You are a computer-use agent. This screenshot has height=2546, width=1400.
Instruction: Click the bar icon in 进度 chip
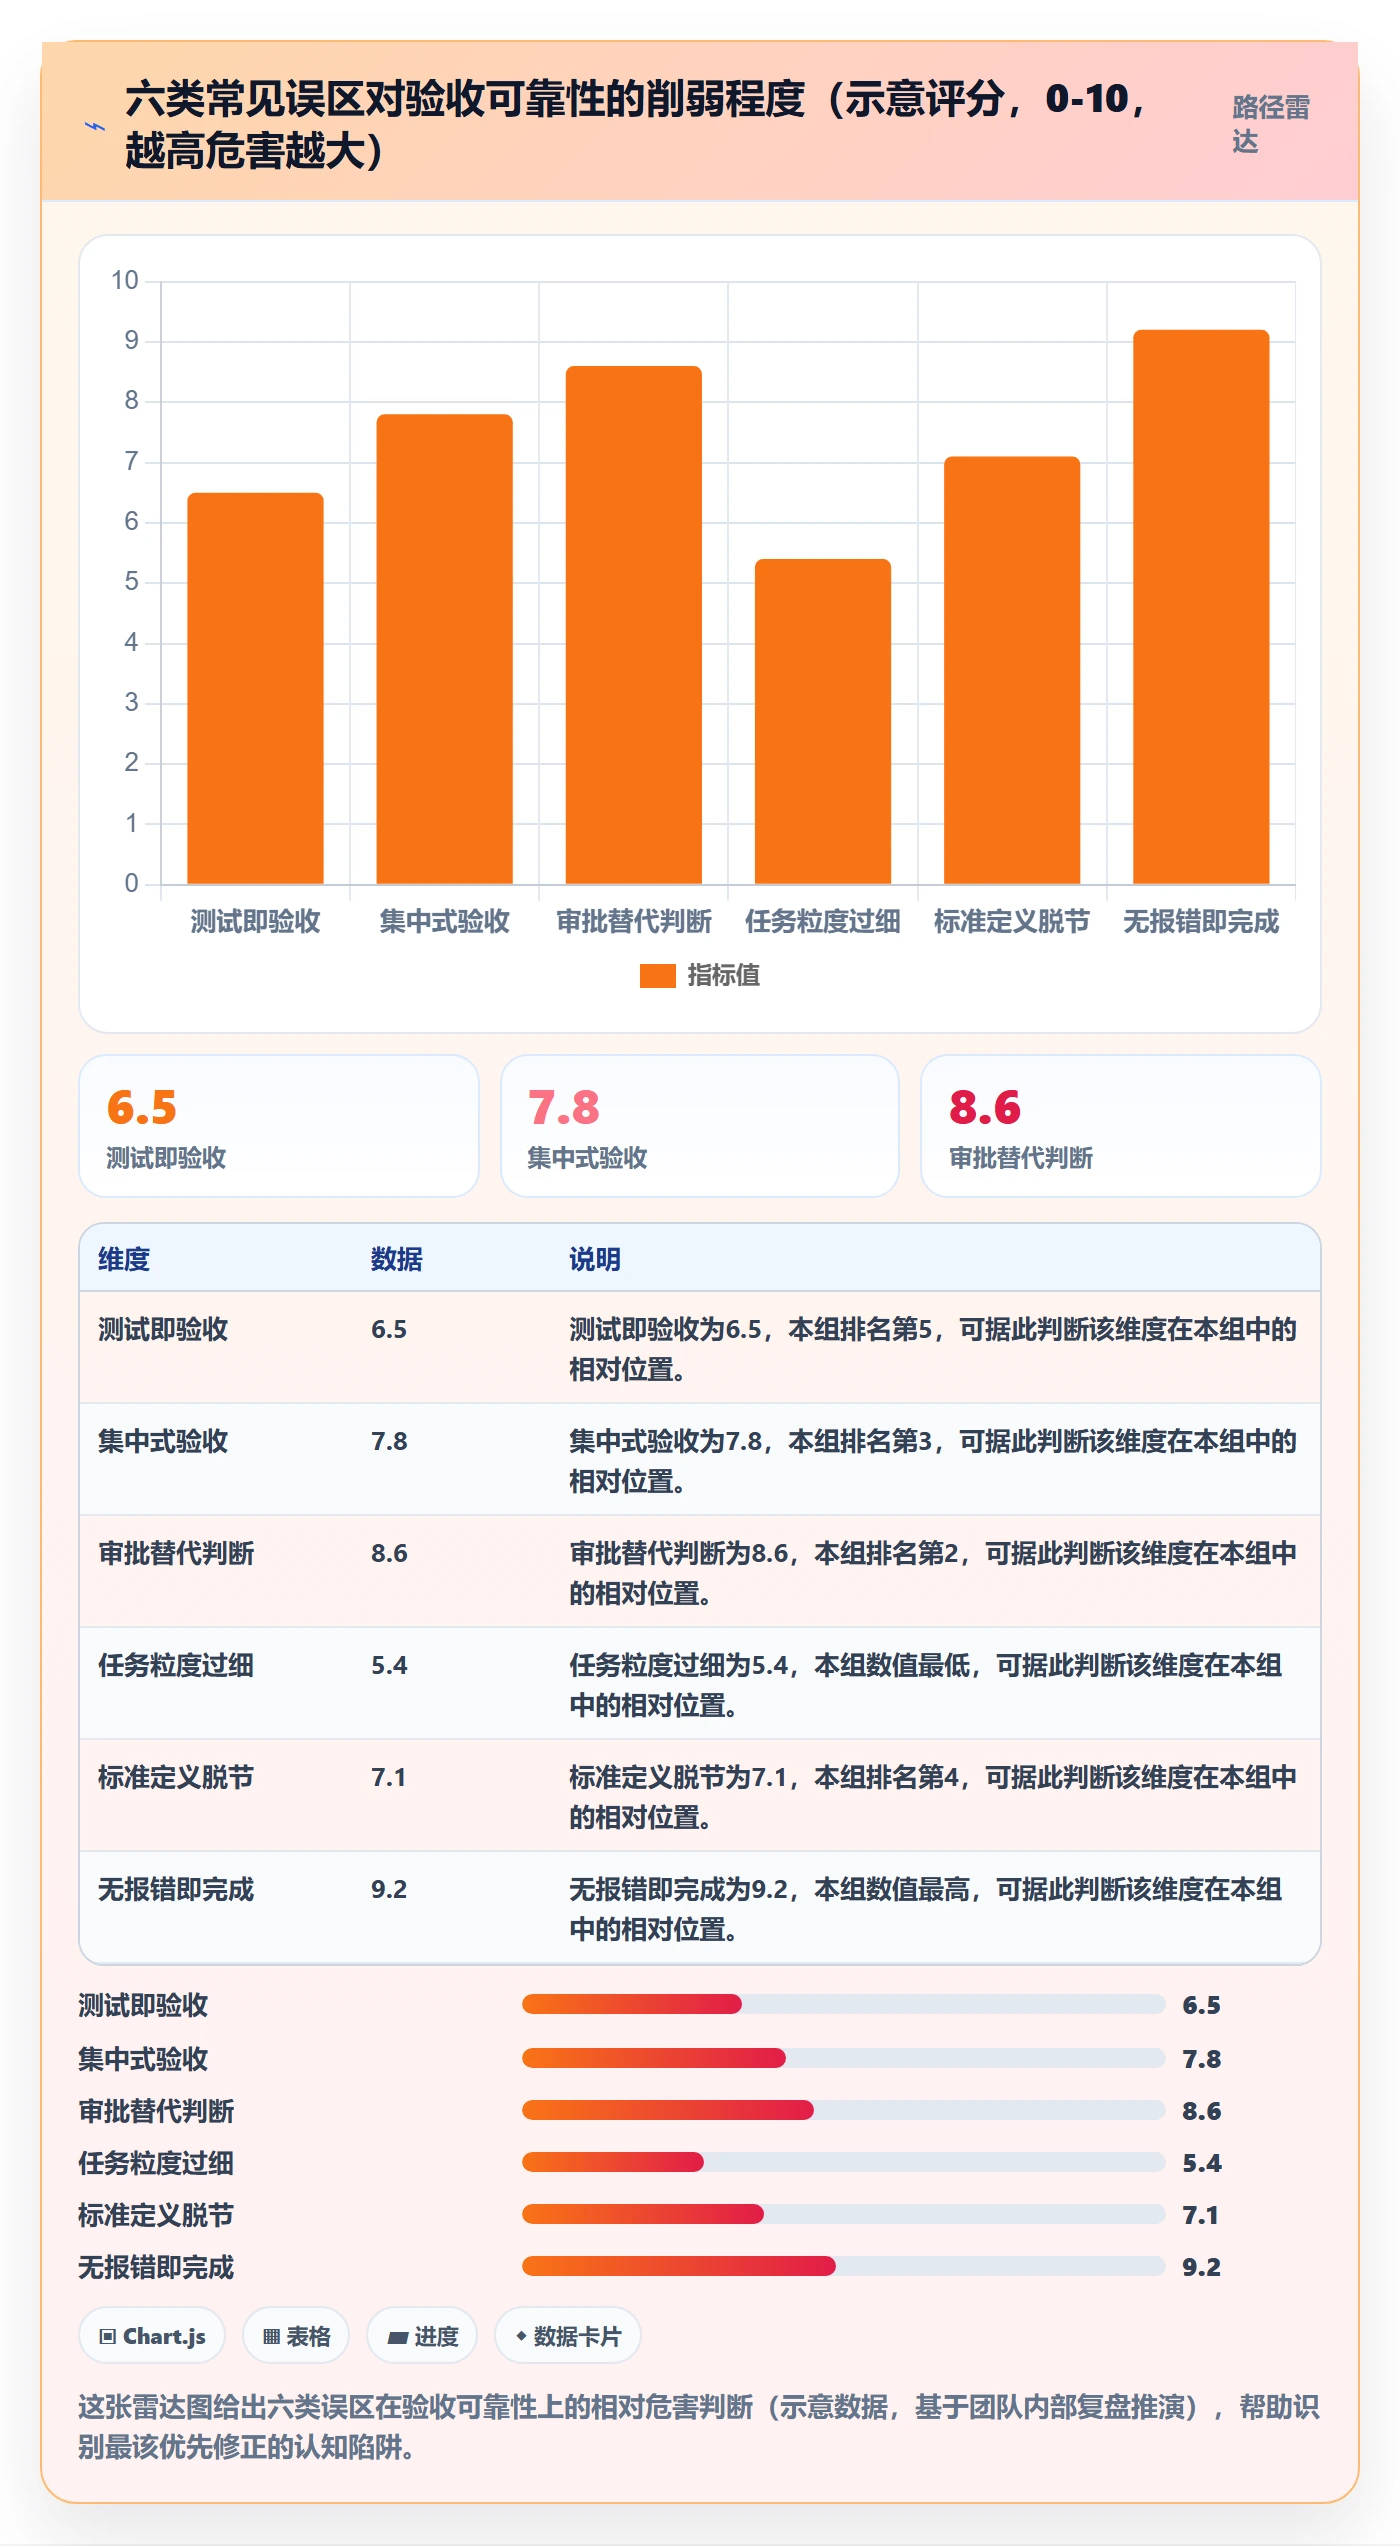click(x=398, y=2338)
